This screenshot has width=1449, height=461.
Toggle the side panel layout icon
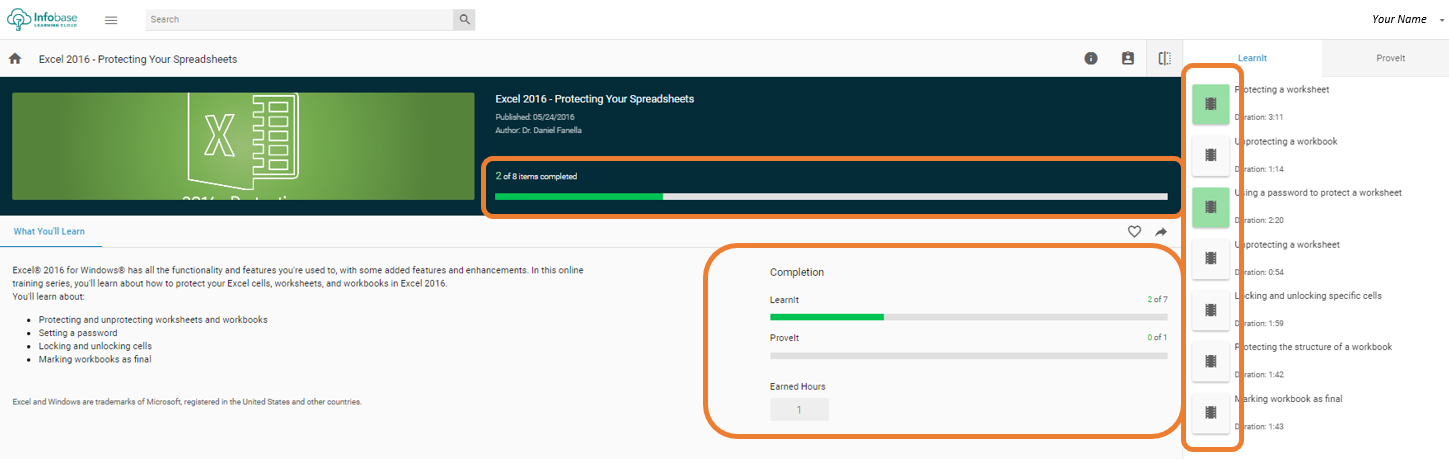click(x=1164, y=59)
